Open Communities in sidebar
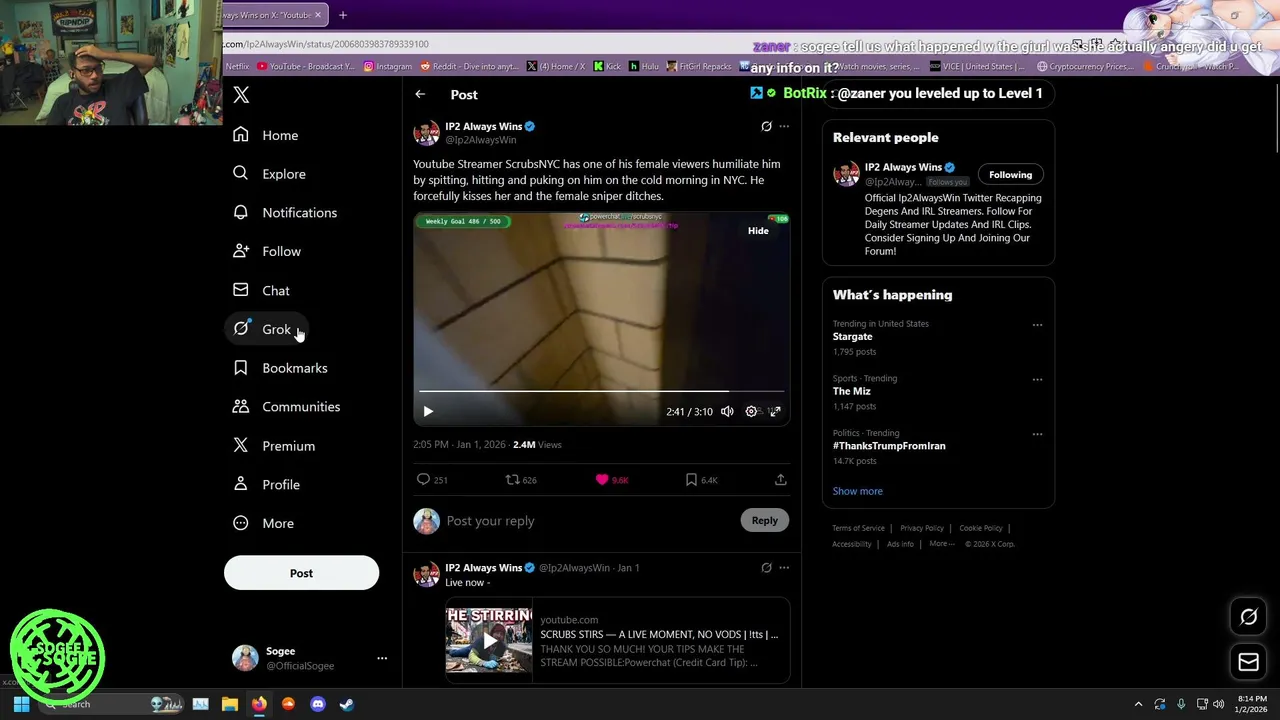Image resolution: width=1280 pixels, height=720 pixels. [287, 407]
